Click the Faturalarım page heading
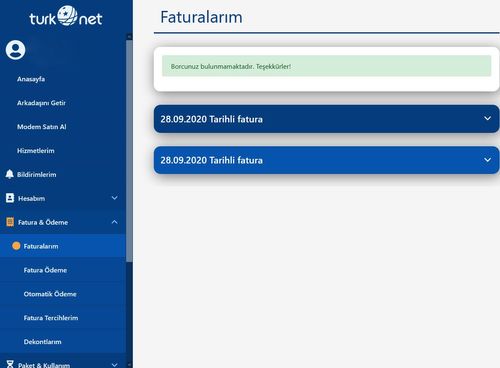Viewport: 500px width, 368px height. (201, 17)
